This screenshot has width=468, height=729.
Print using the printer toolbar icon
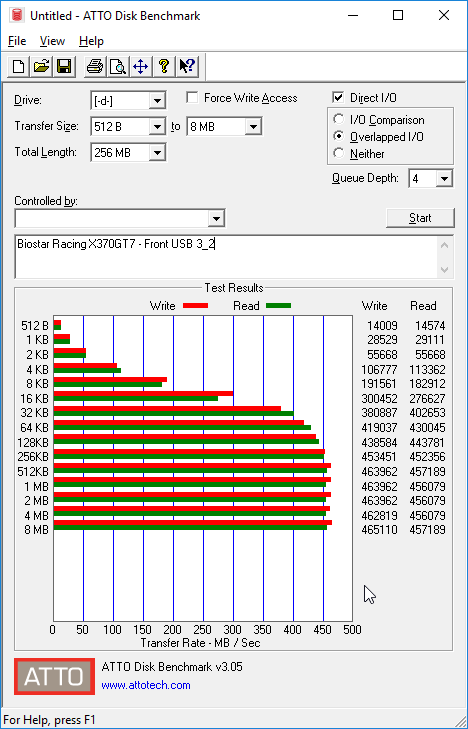click(x=95, y=66)
